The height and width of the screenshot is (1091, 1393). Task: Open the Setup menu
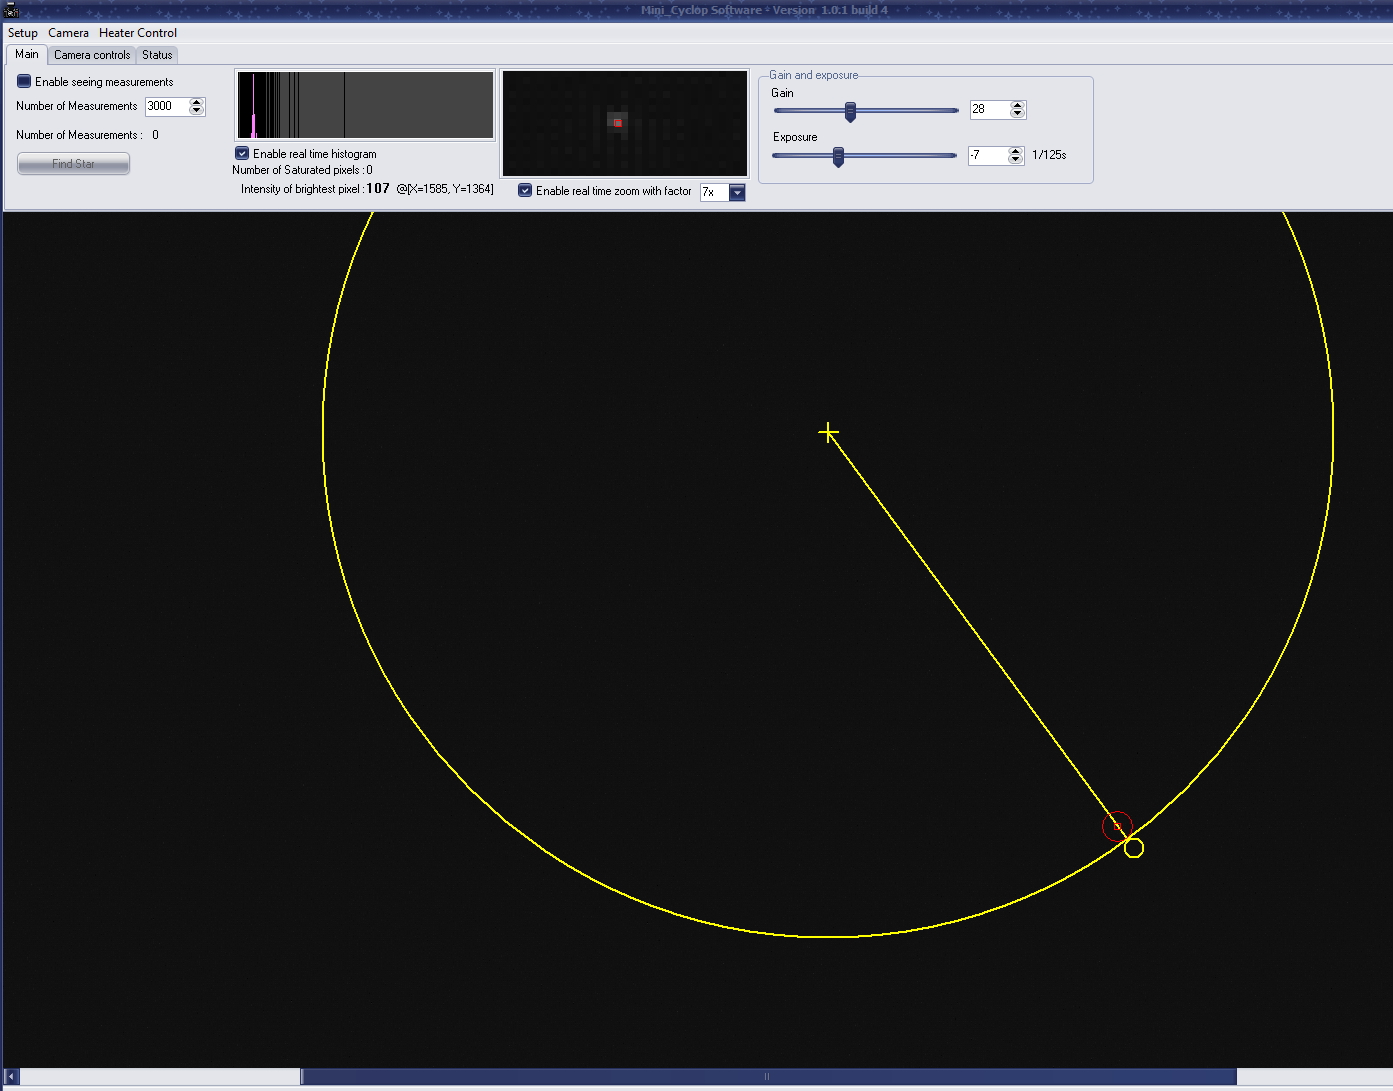[23, 33]
